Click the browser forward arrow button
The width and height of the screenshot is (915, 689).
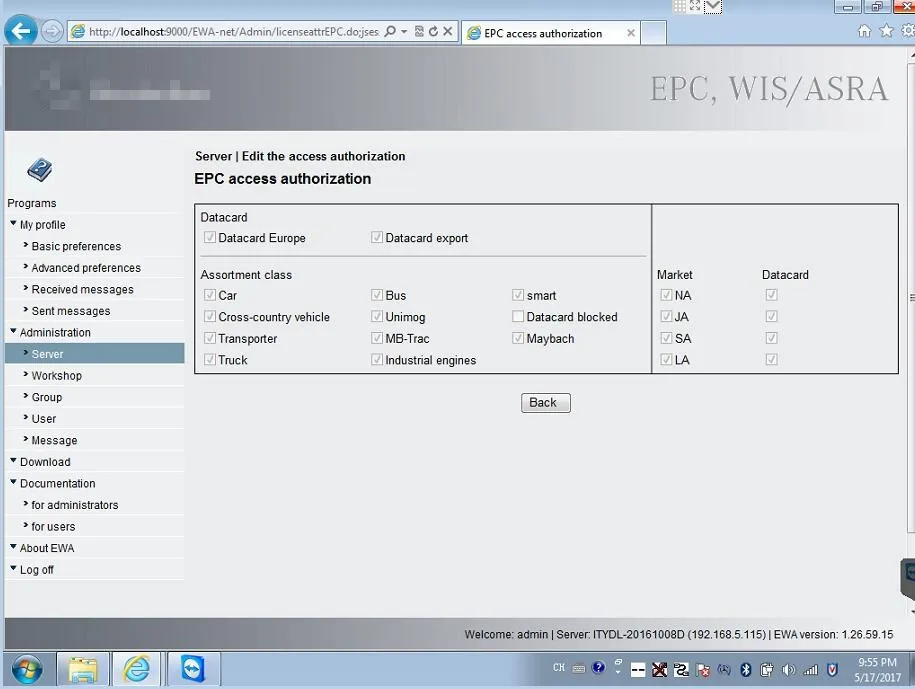pos(52,31)
